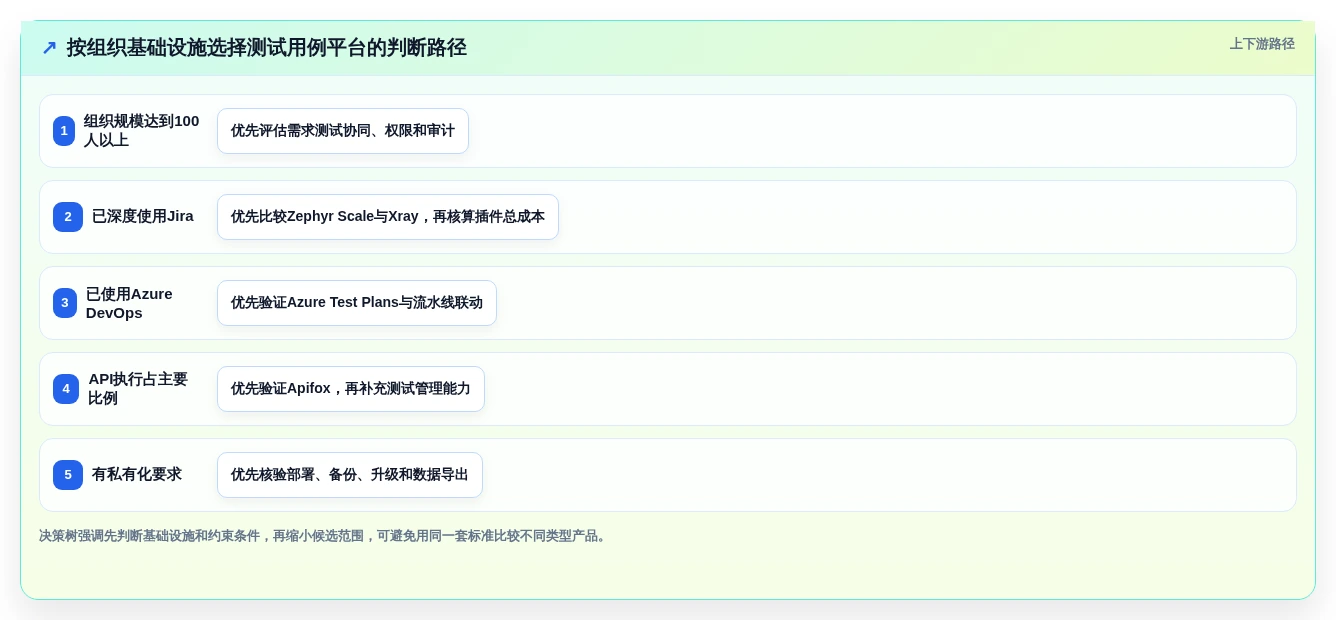Screen dimensions: 1336x620
Task: Click the 决策树强调先判断基础设施 footnote
Action: tap(324, 536)
